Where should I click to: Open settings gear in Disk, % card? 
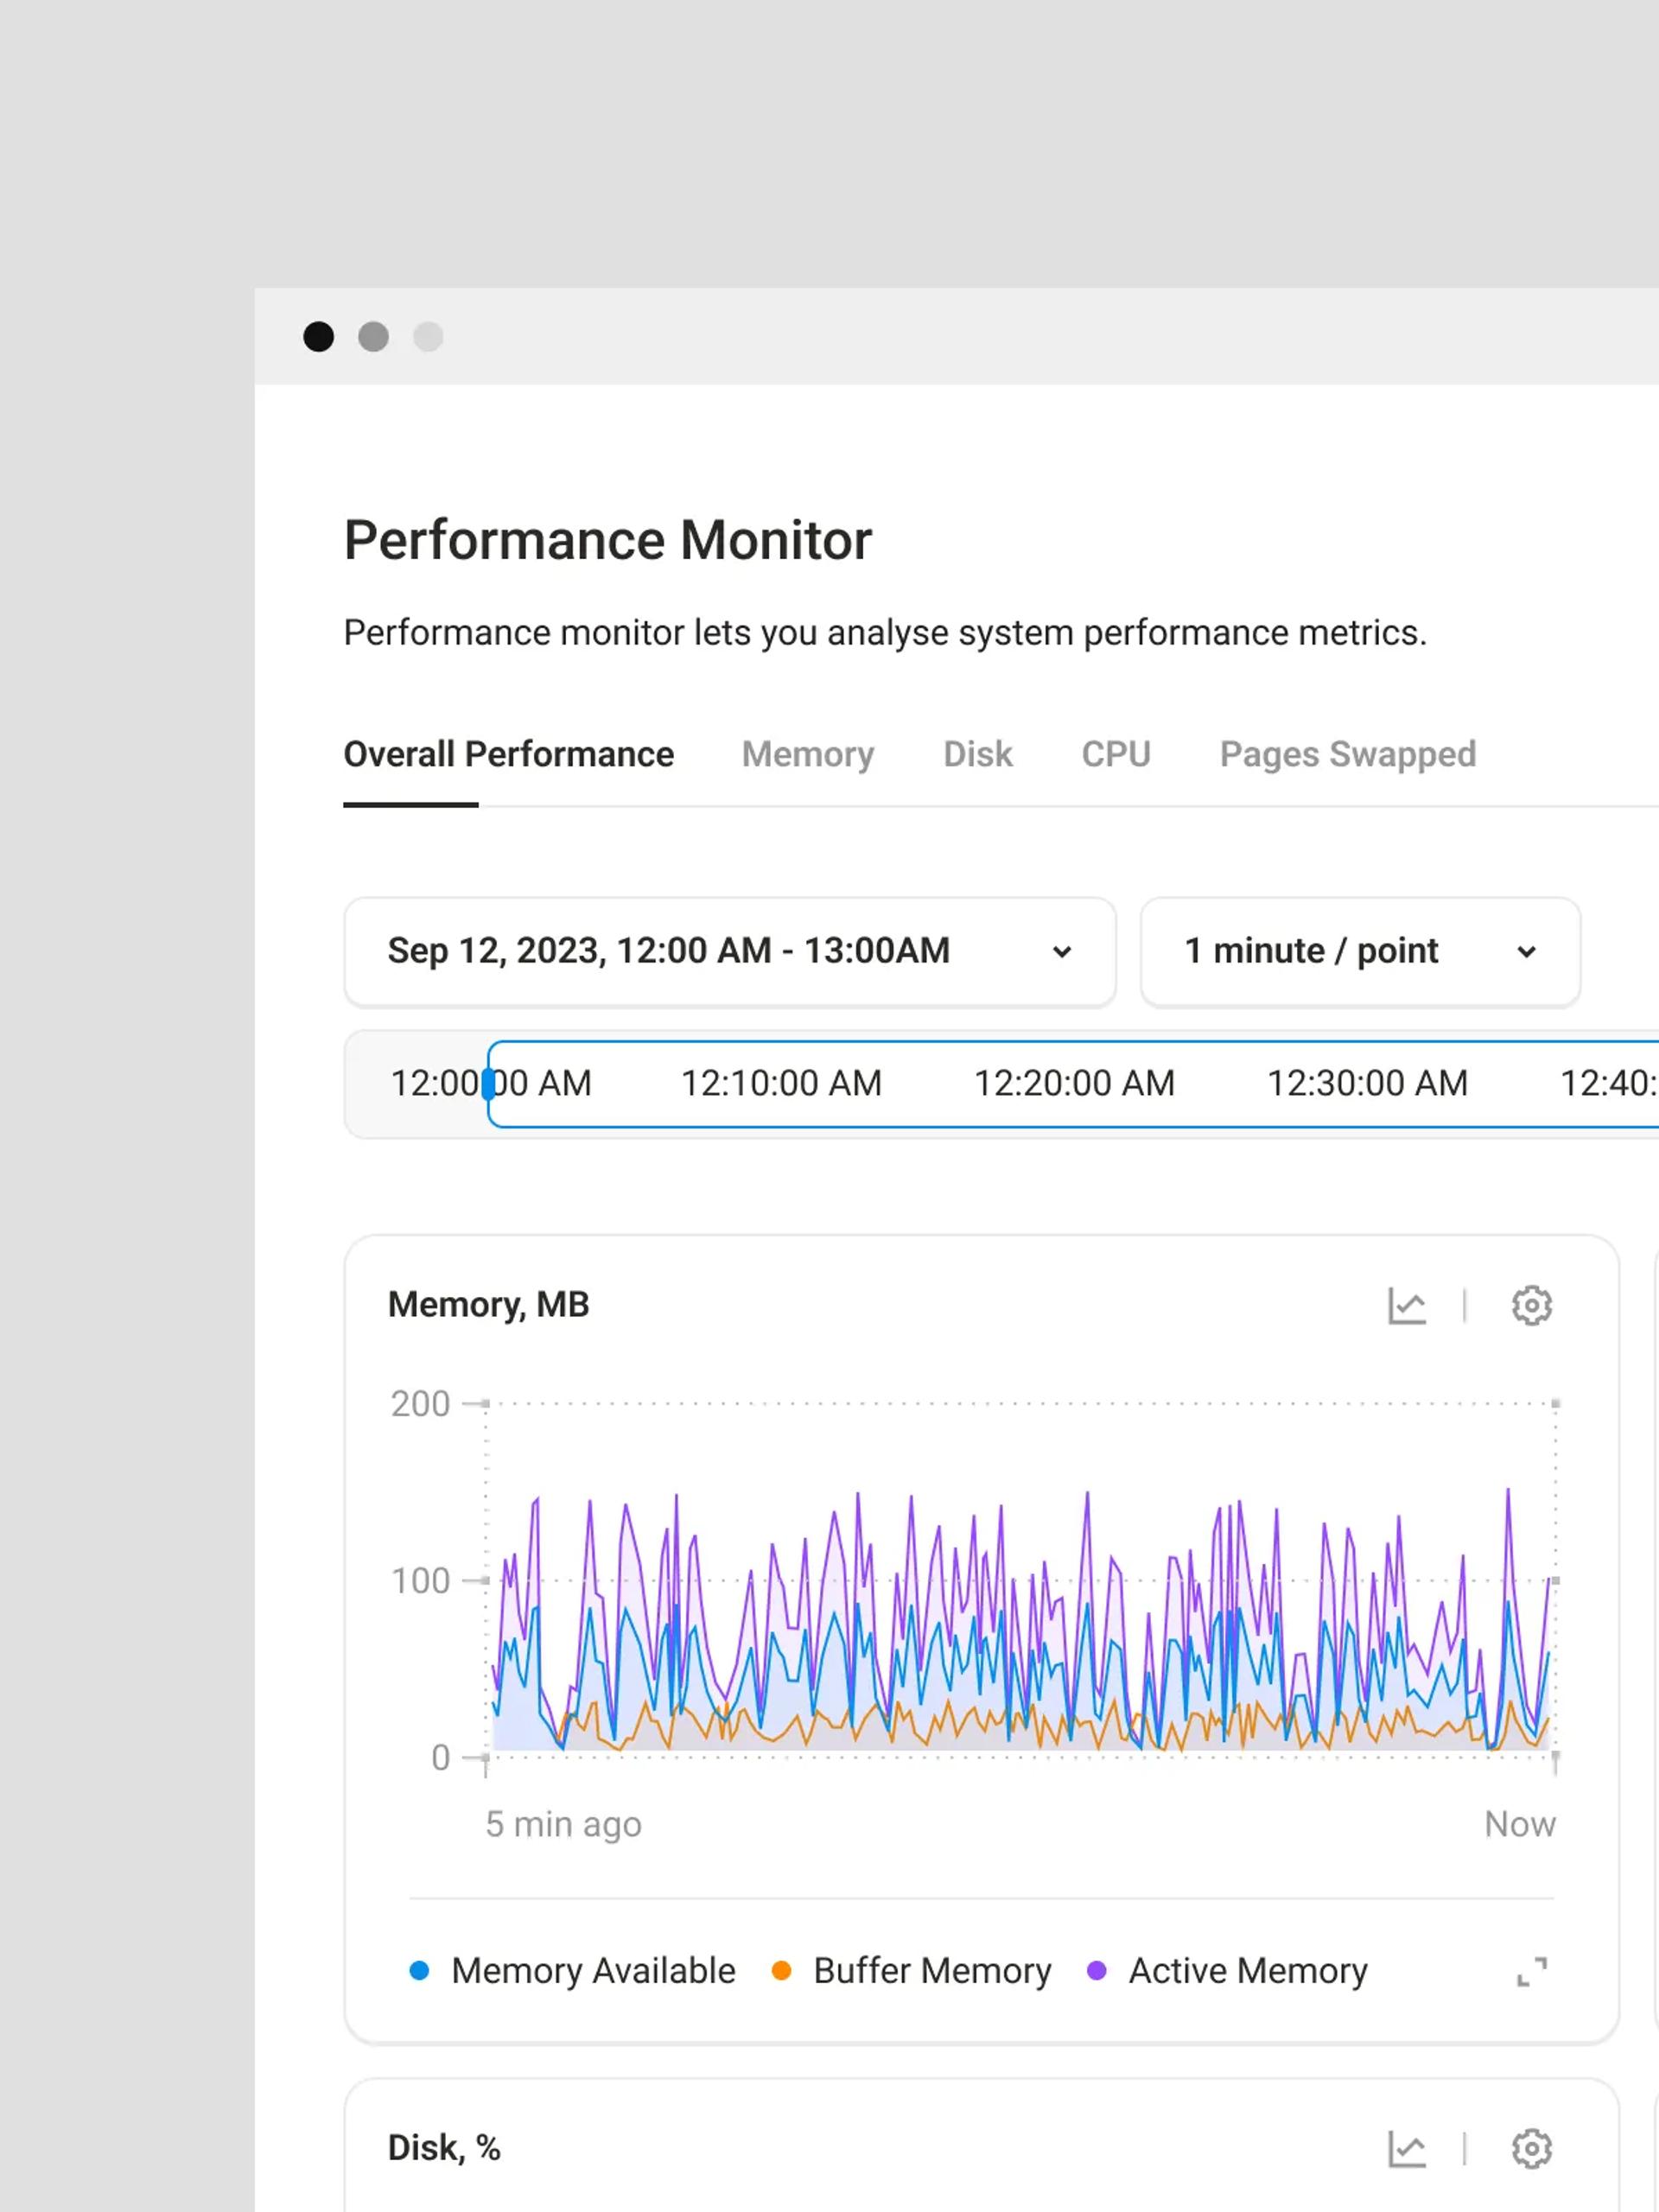click(1531, 2149)
